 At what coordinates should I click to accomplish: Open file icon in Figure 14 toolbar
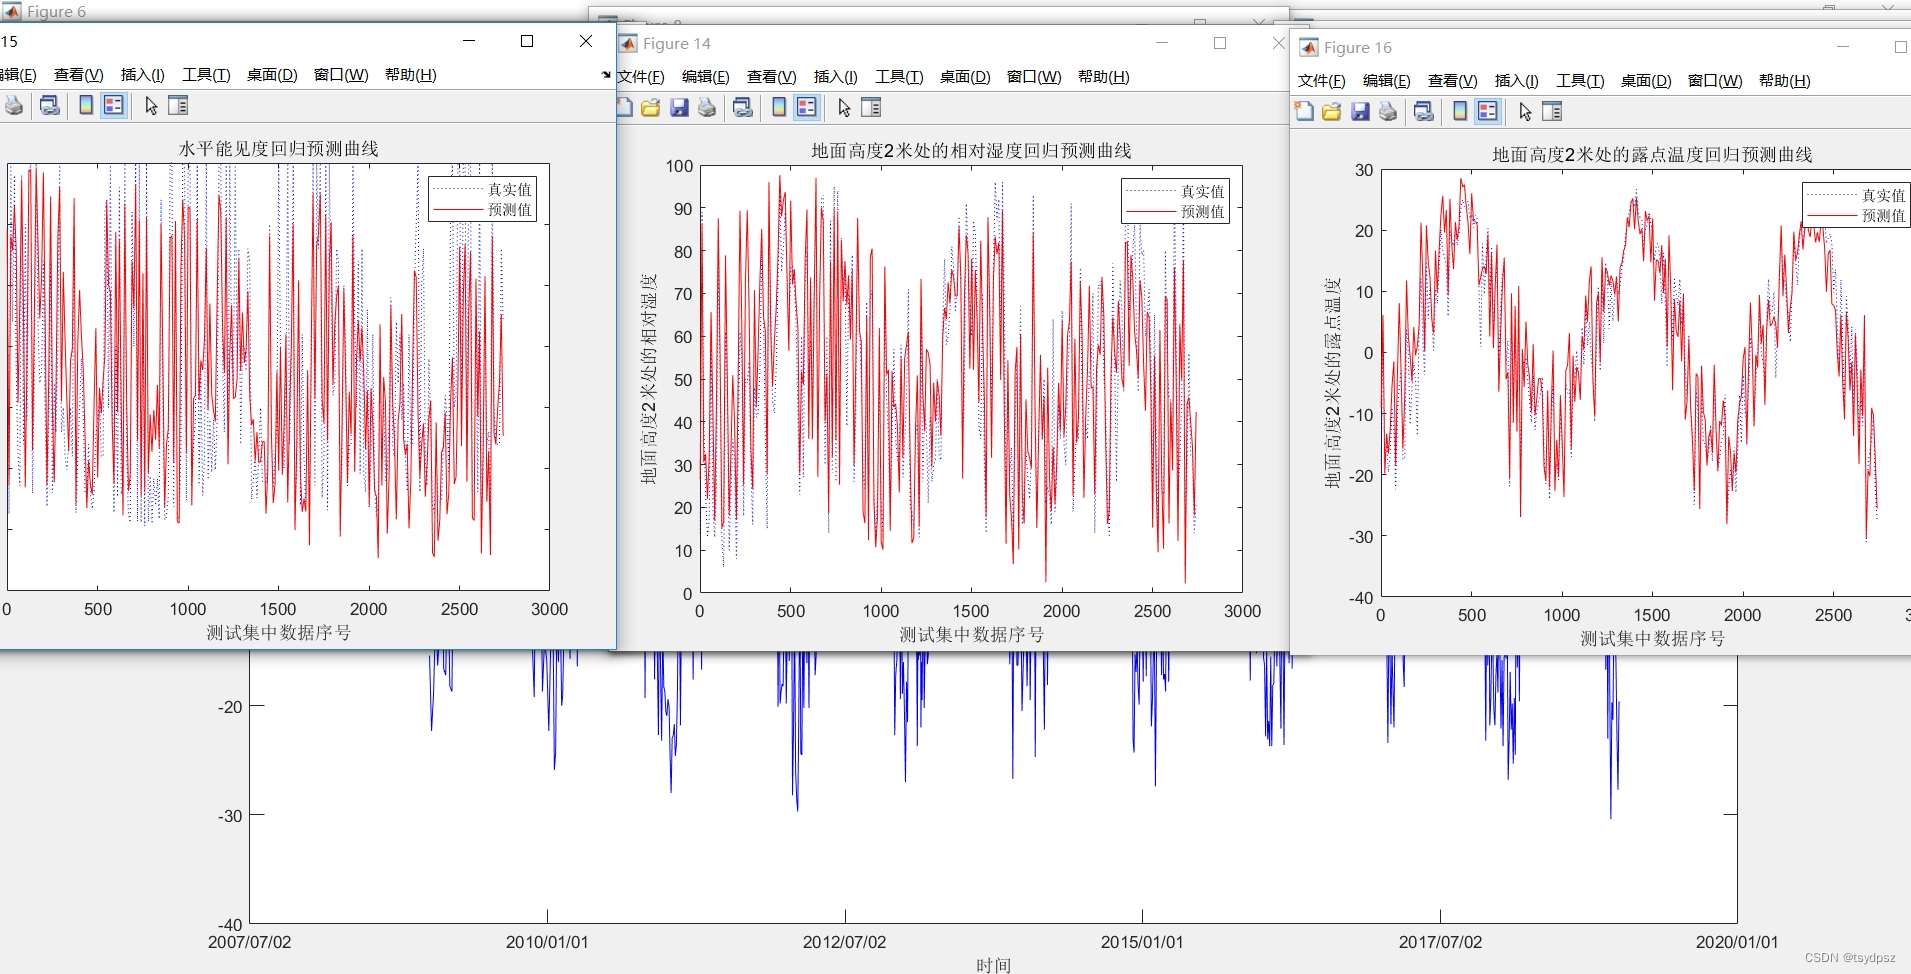coord(651,107)
